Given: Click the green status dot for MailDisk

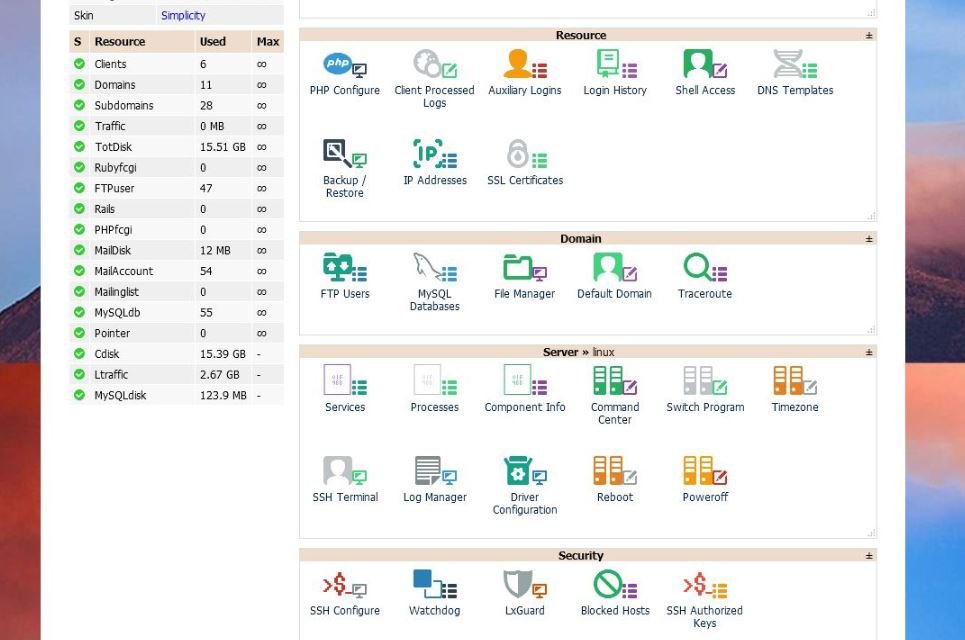Looking at the screenshot, I should [x=79, y=250].
